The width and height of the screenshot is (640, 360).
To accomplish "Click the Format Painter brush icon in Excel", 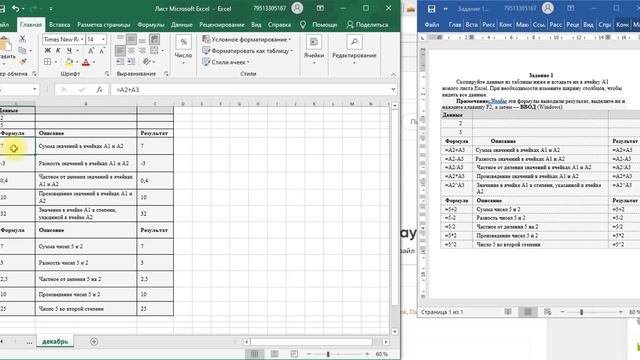I will coord(23,61).
